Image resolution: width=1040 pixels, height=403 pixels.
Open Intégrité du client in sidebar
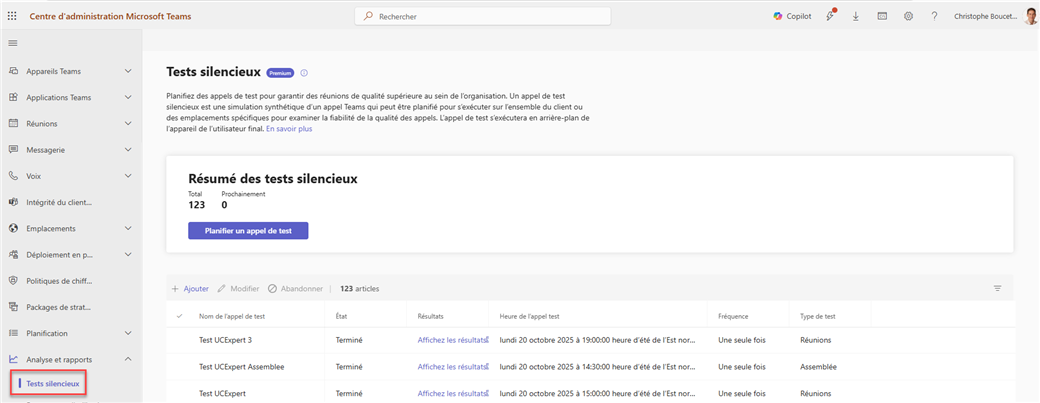coord(59,202)
